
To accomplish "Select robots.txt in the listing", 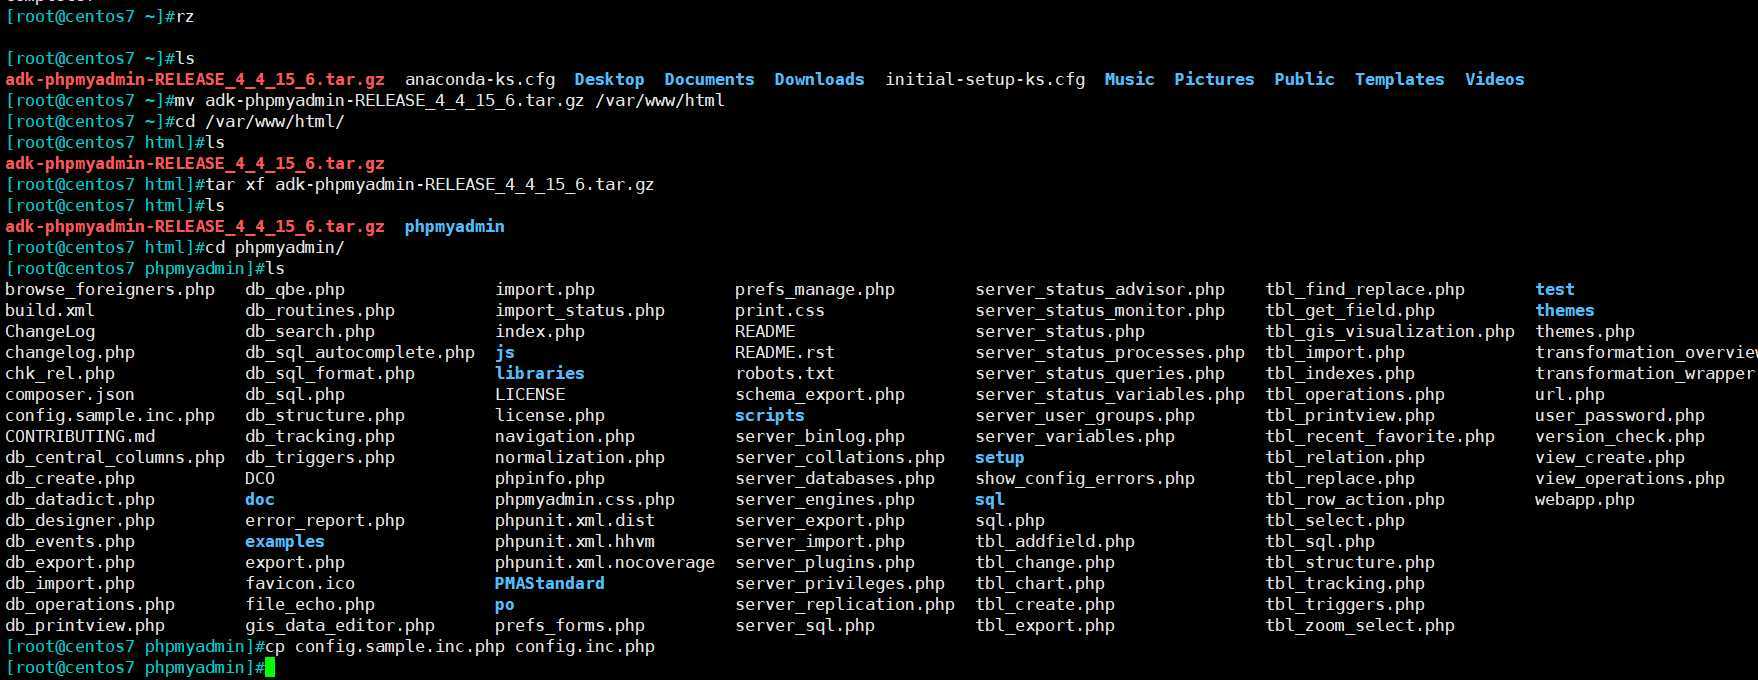I will click(784, 373).
